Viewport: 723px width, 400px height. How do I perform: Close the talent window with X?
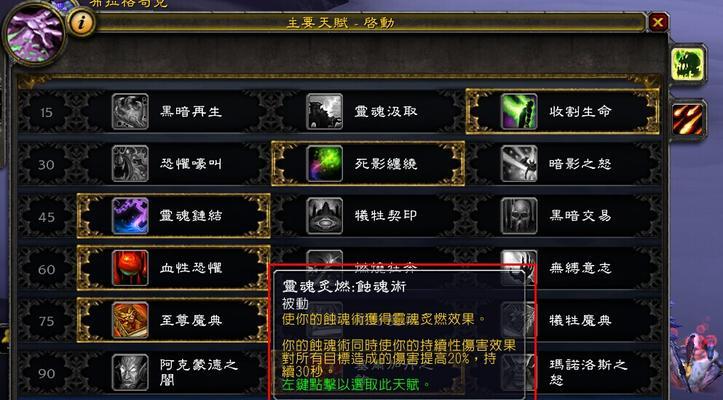[658, 22]
